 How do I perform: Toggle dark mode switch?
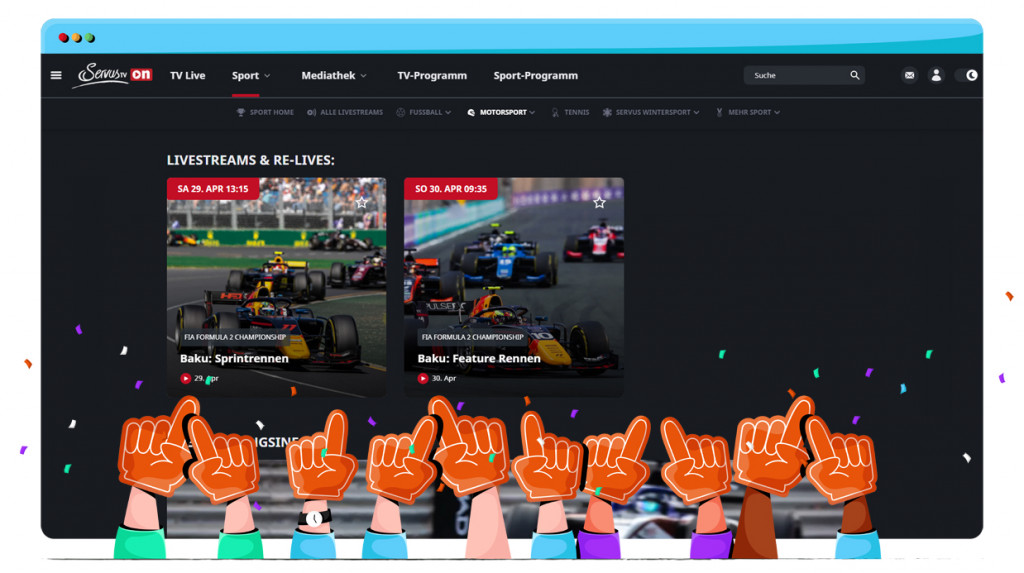pyautogui.click(x=967, y=75)
